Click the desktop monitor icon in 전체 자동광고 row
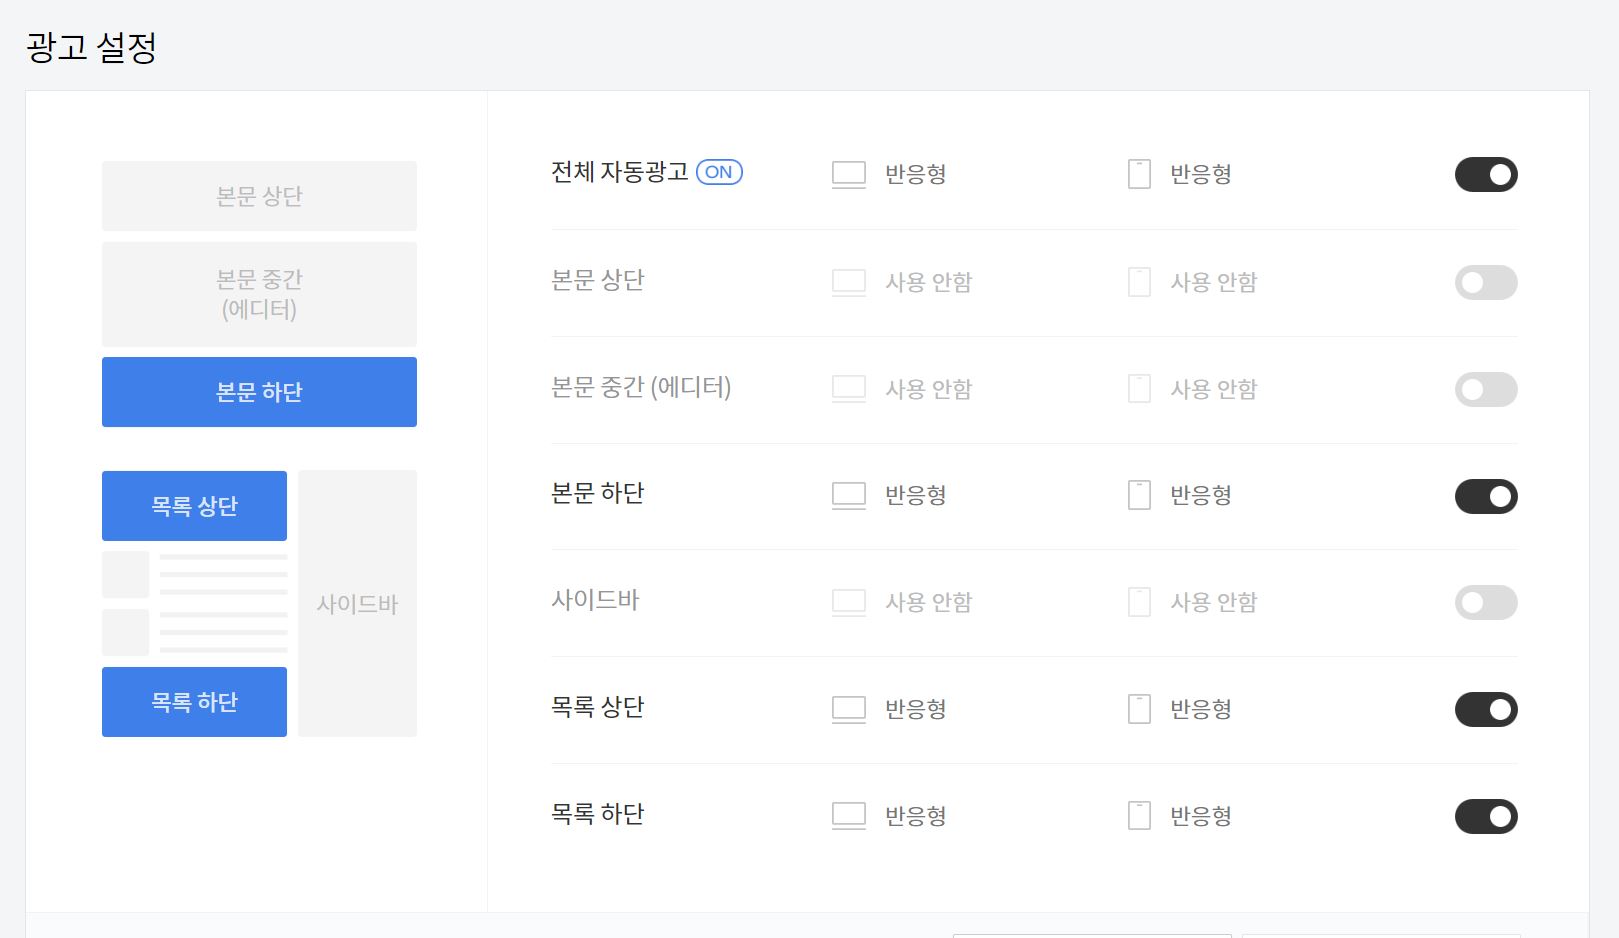 point(848,173)
